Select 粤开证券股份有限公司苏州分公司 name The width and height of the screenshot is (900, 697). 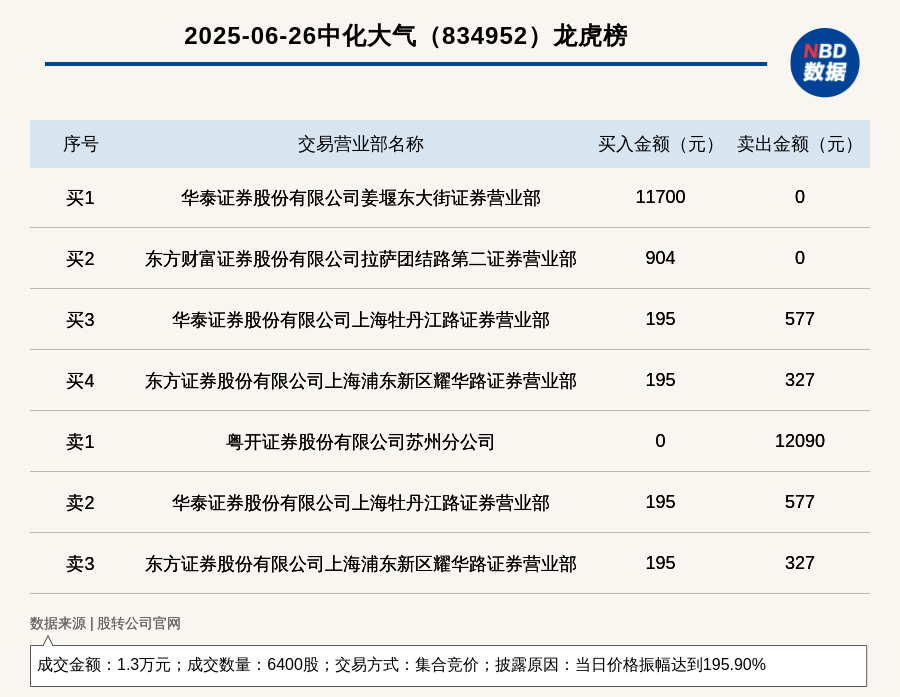pyautogui.click(x=360, y=442)
